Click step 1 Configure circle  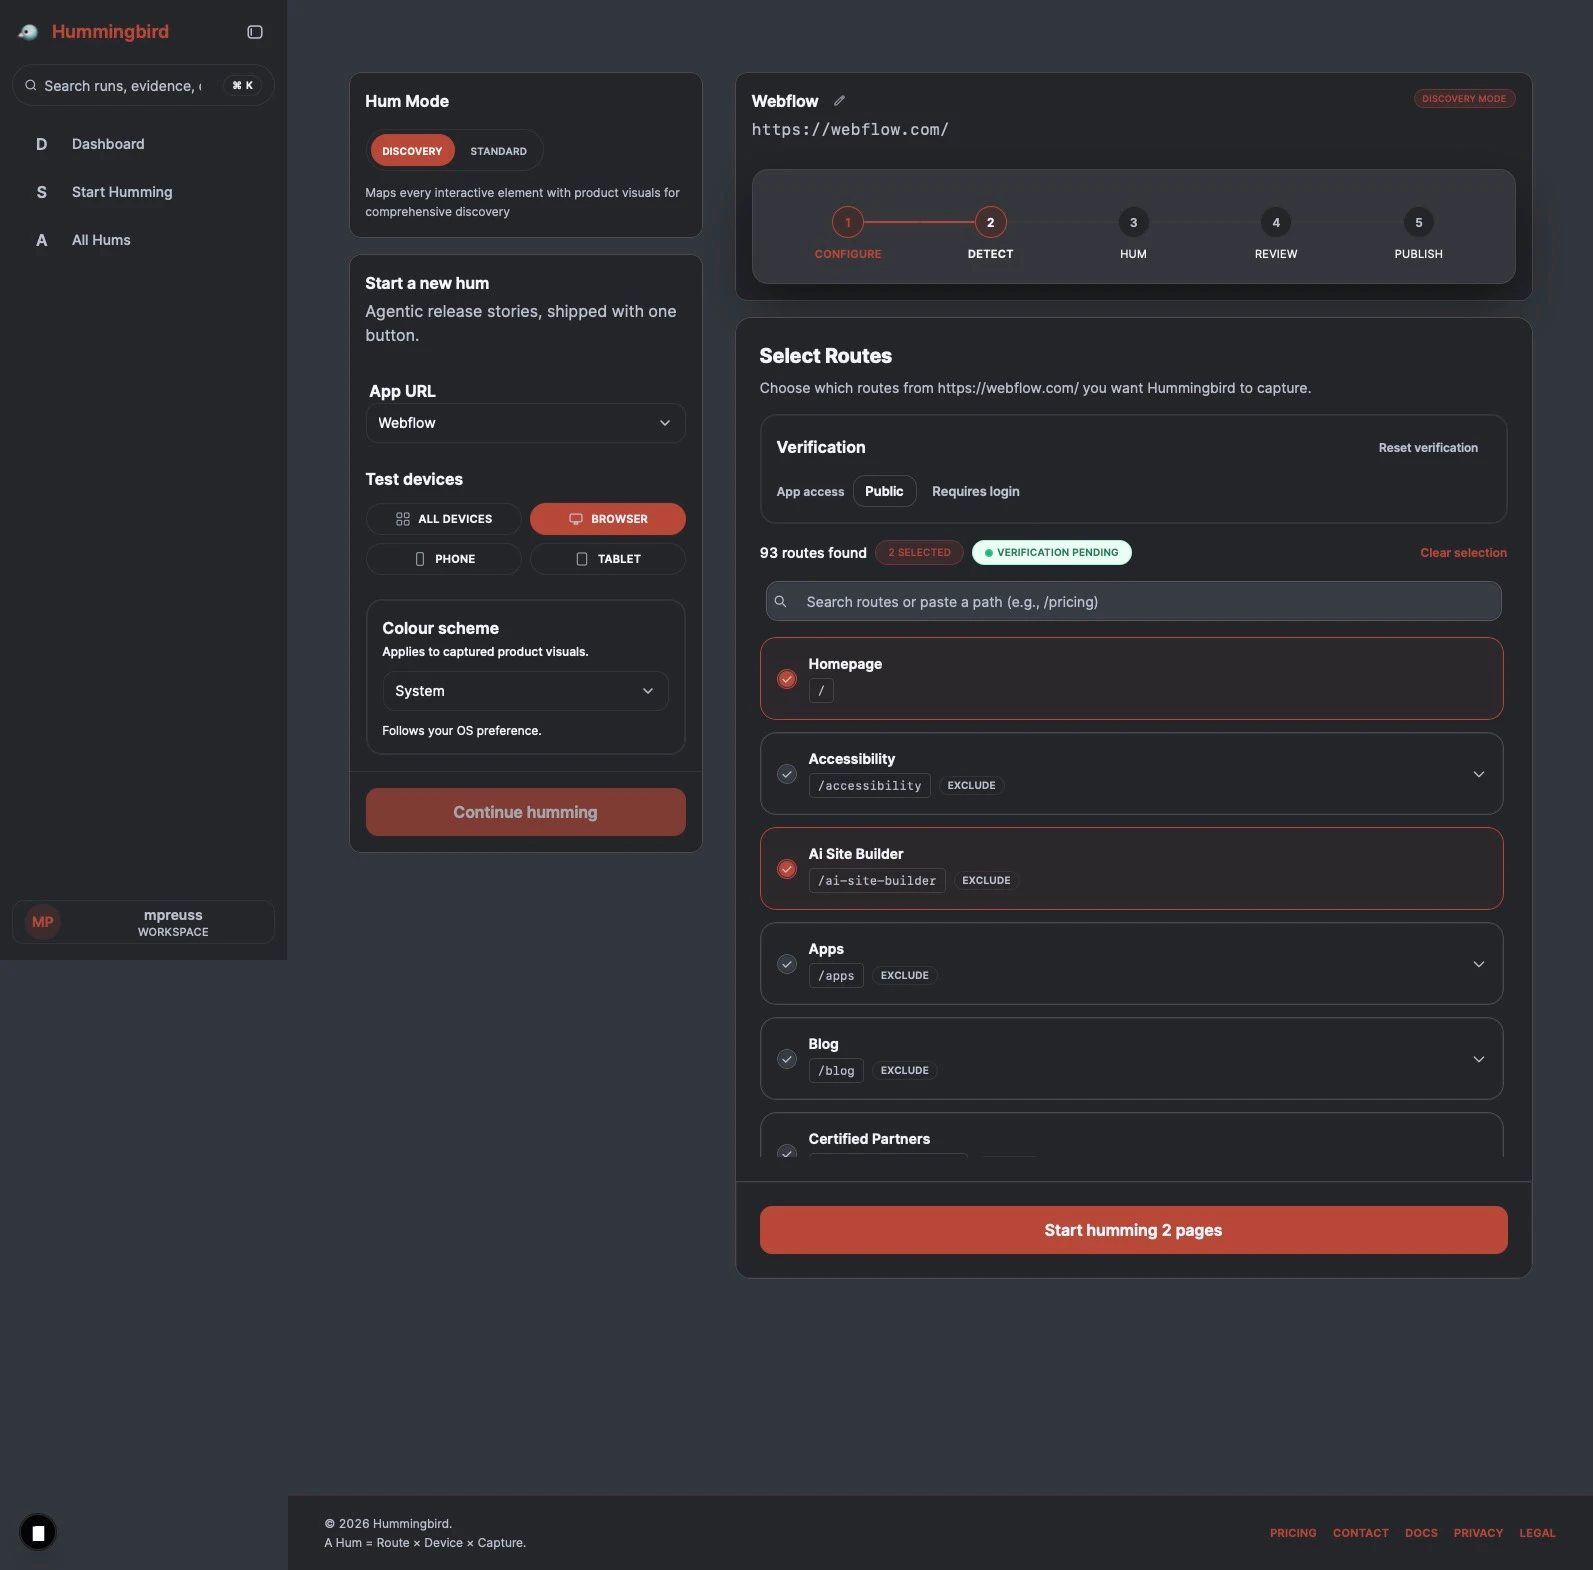click(848, 222)
